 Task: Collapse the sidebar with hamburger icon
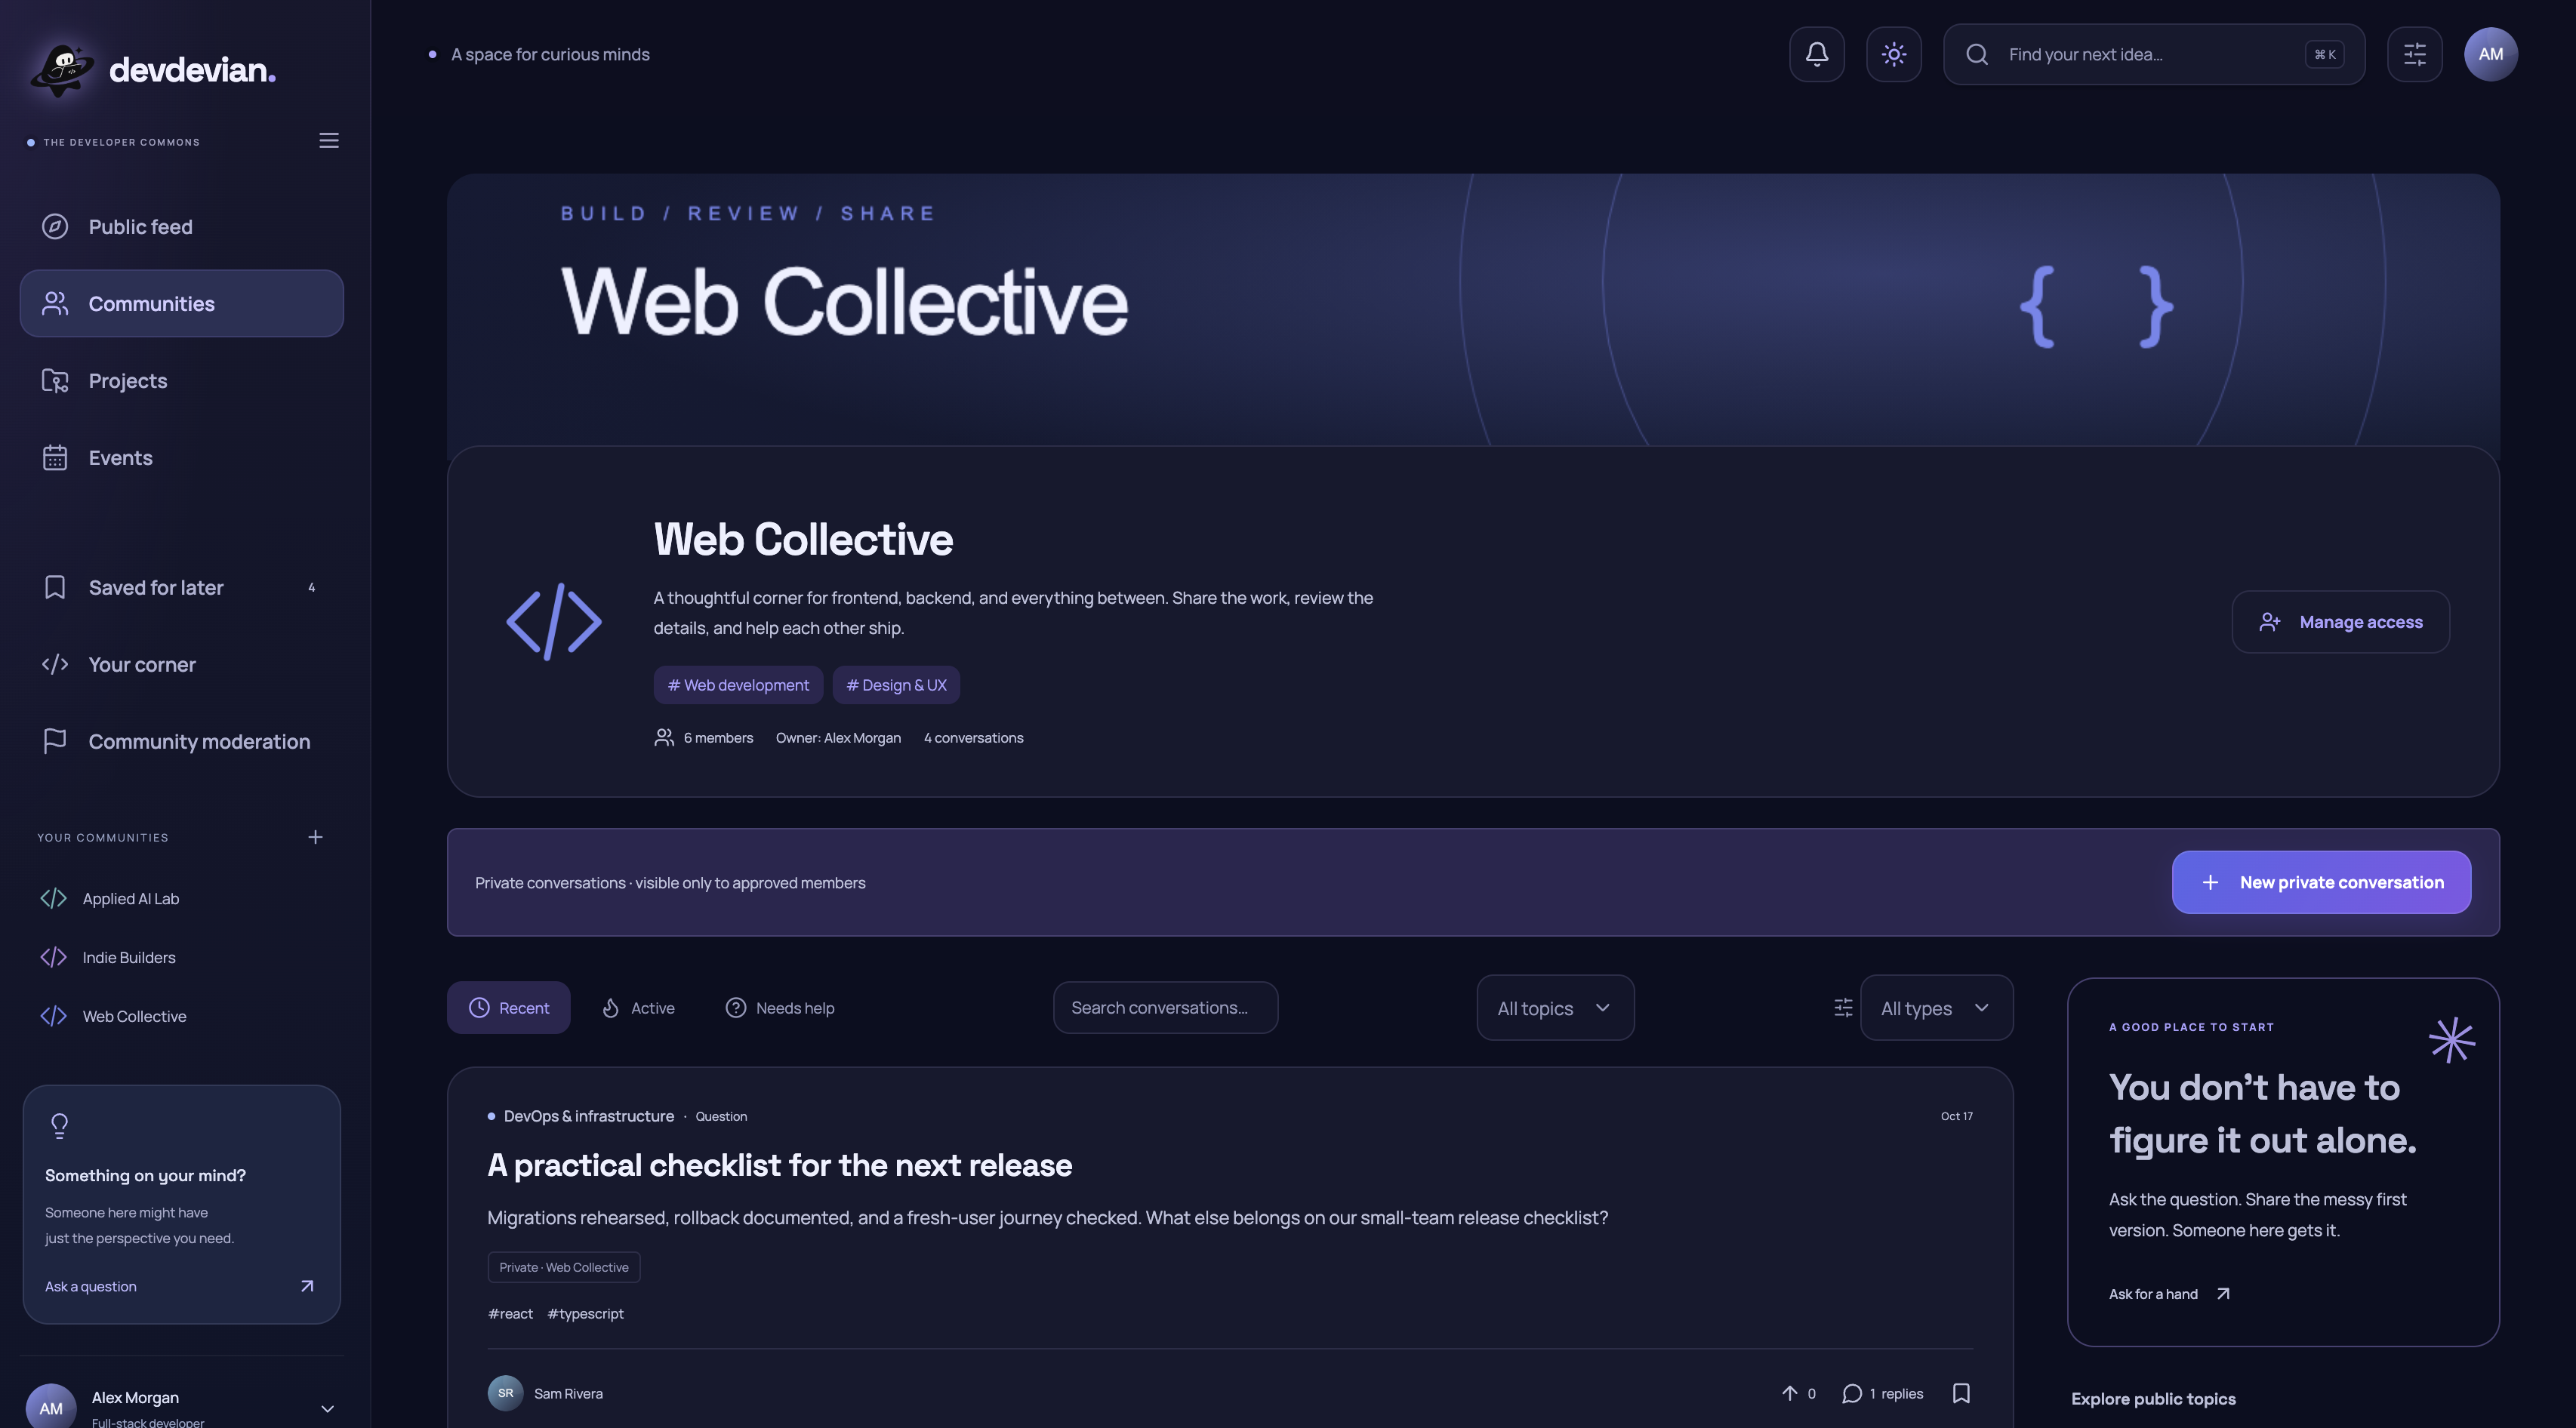click(x=329, y=140)
